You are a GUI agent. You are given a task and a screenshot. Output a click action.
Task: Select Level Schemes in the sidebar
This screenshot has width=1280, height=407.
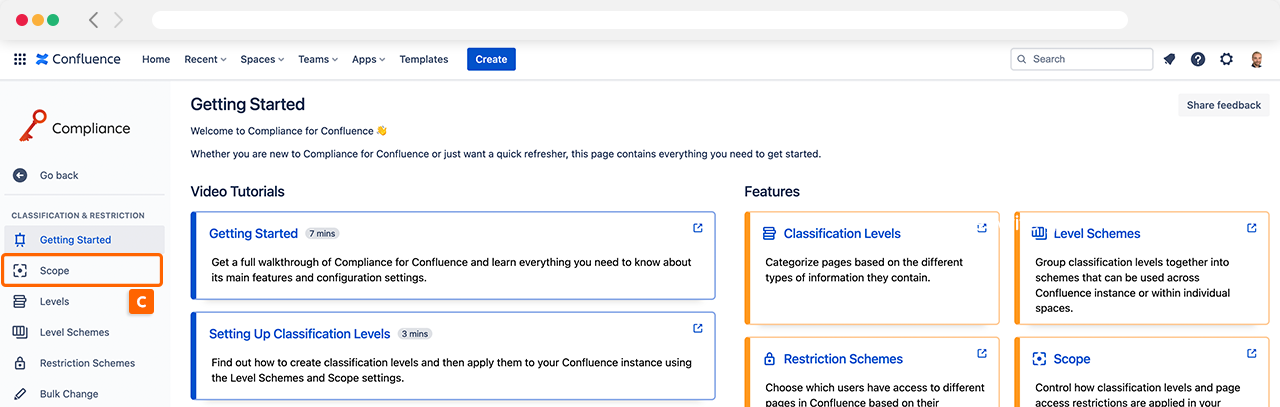point(74,332)
